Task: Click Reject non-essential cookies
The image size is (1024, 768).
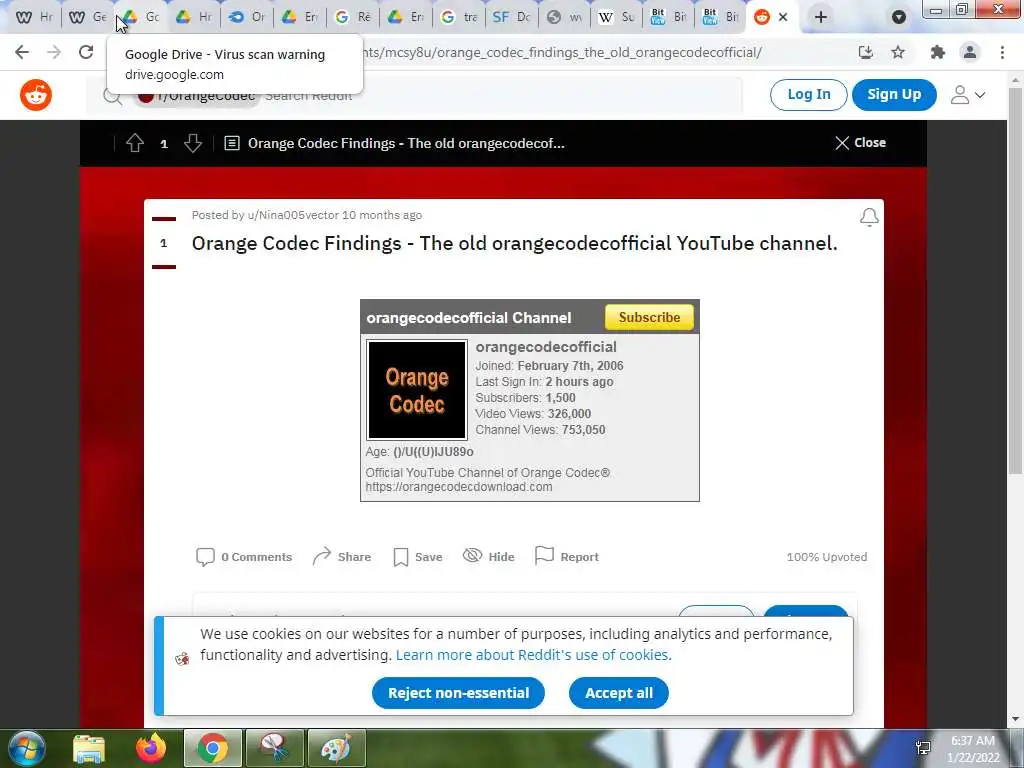Action: pos(458,693)
